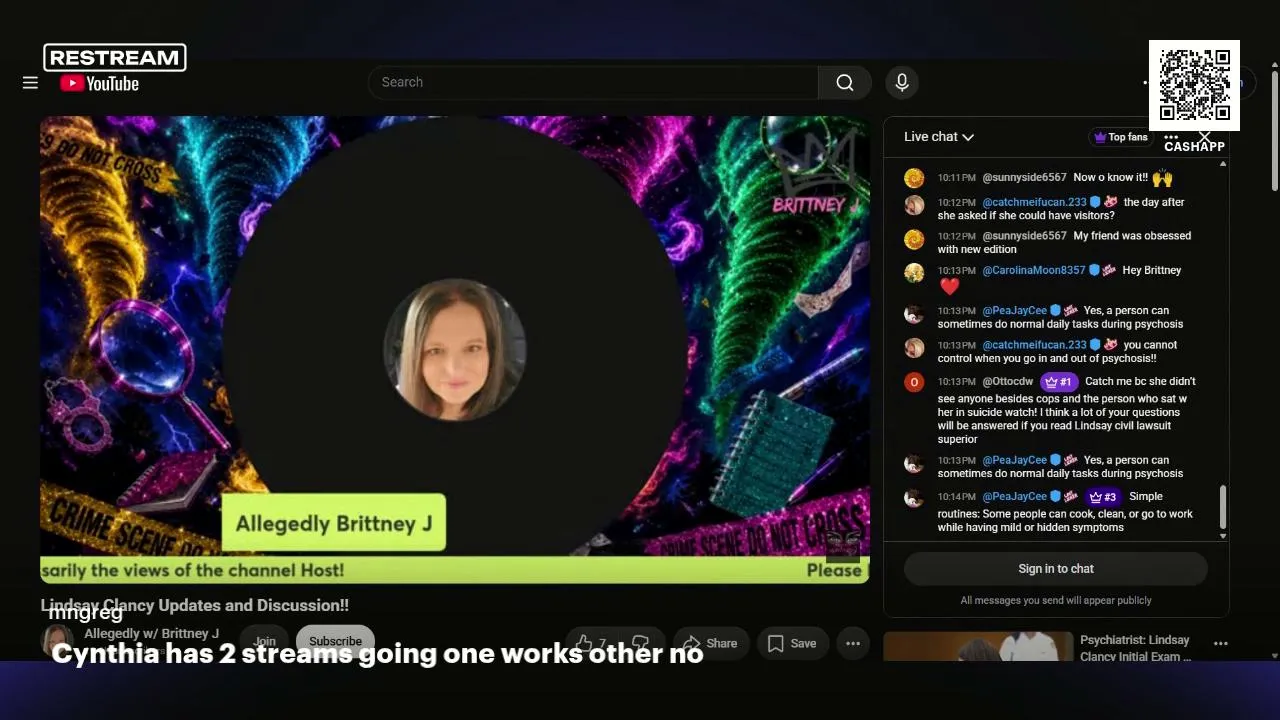Open the YouTube hamburger guide menu

pyautogui.click(x=30, y=83)
